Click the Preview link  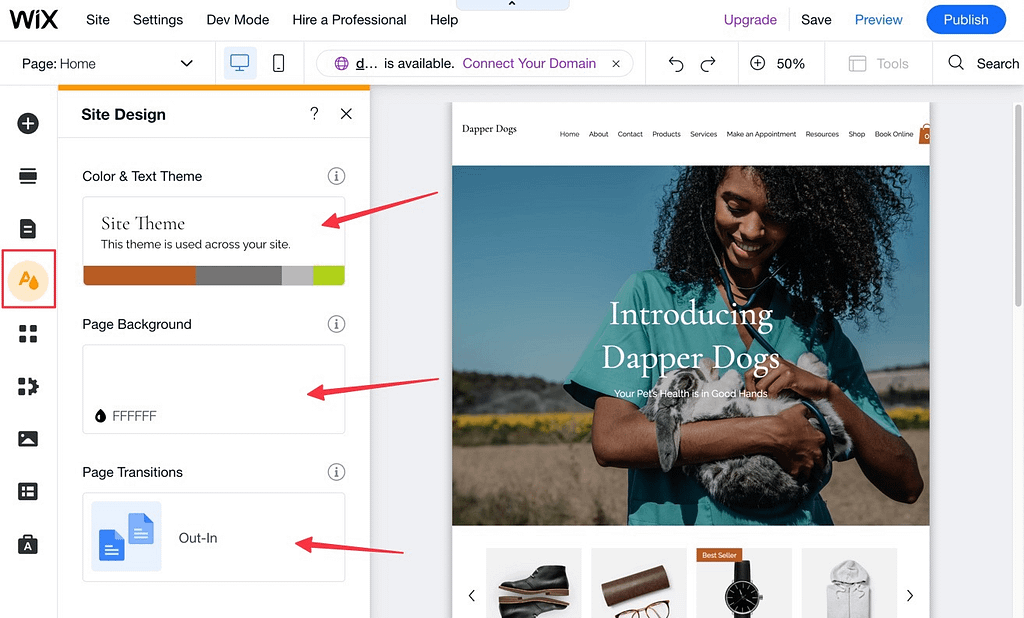878,20
